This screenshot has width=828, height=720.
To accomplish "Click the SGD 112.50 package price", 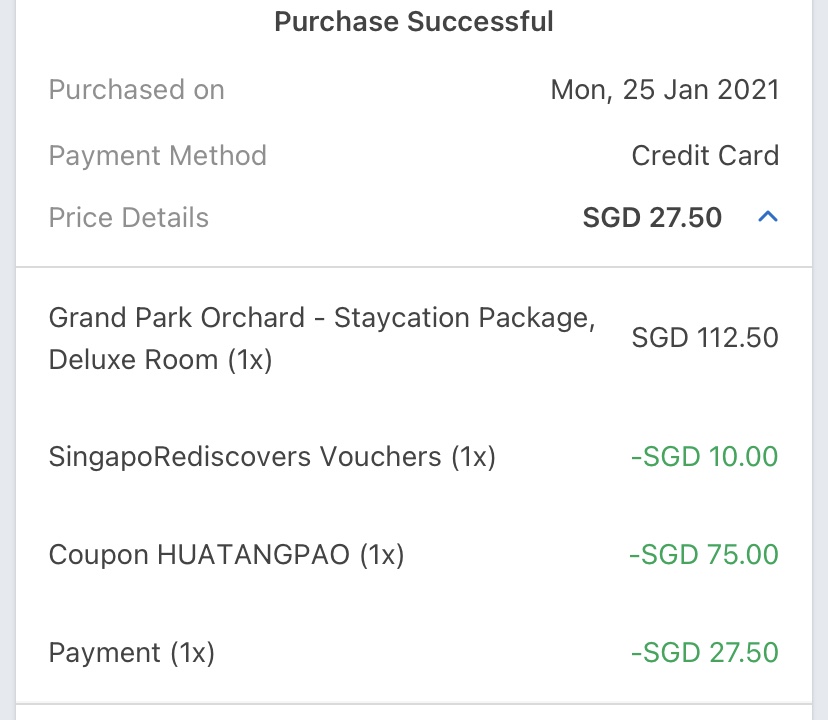I will (x=704, y=338).
